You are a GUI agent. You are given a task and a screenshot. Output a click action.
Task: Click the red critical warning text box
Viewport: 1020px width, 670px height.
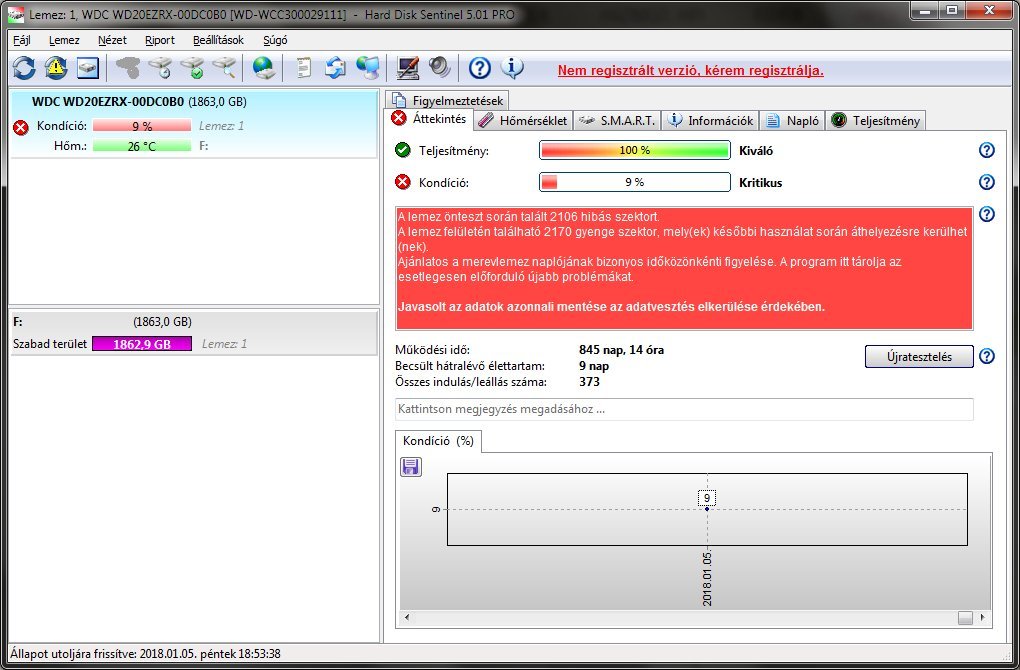pos(684,269)
